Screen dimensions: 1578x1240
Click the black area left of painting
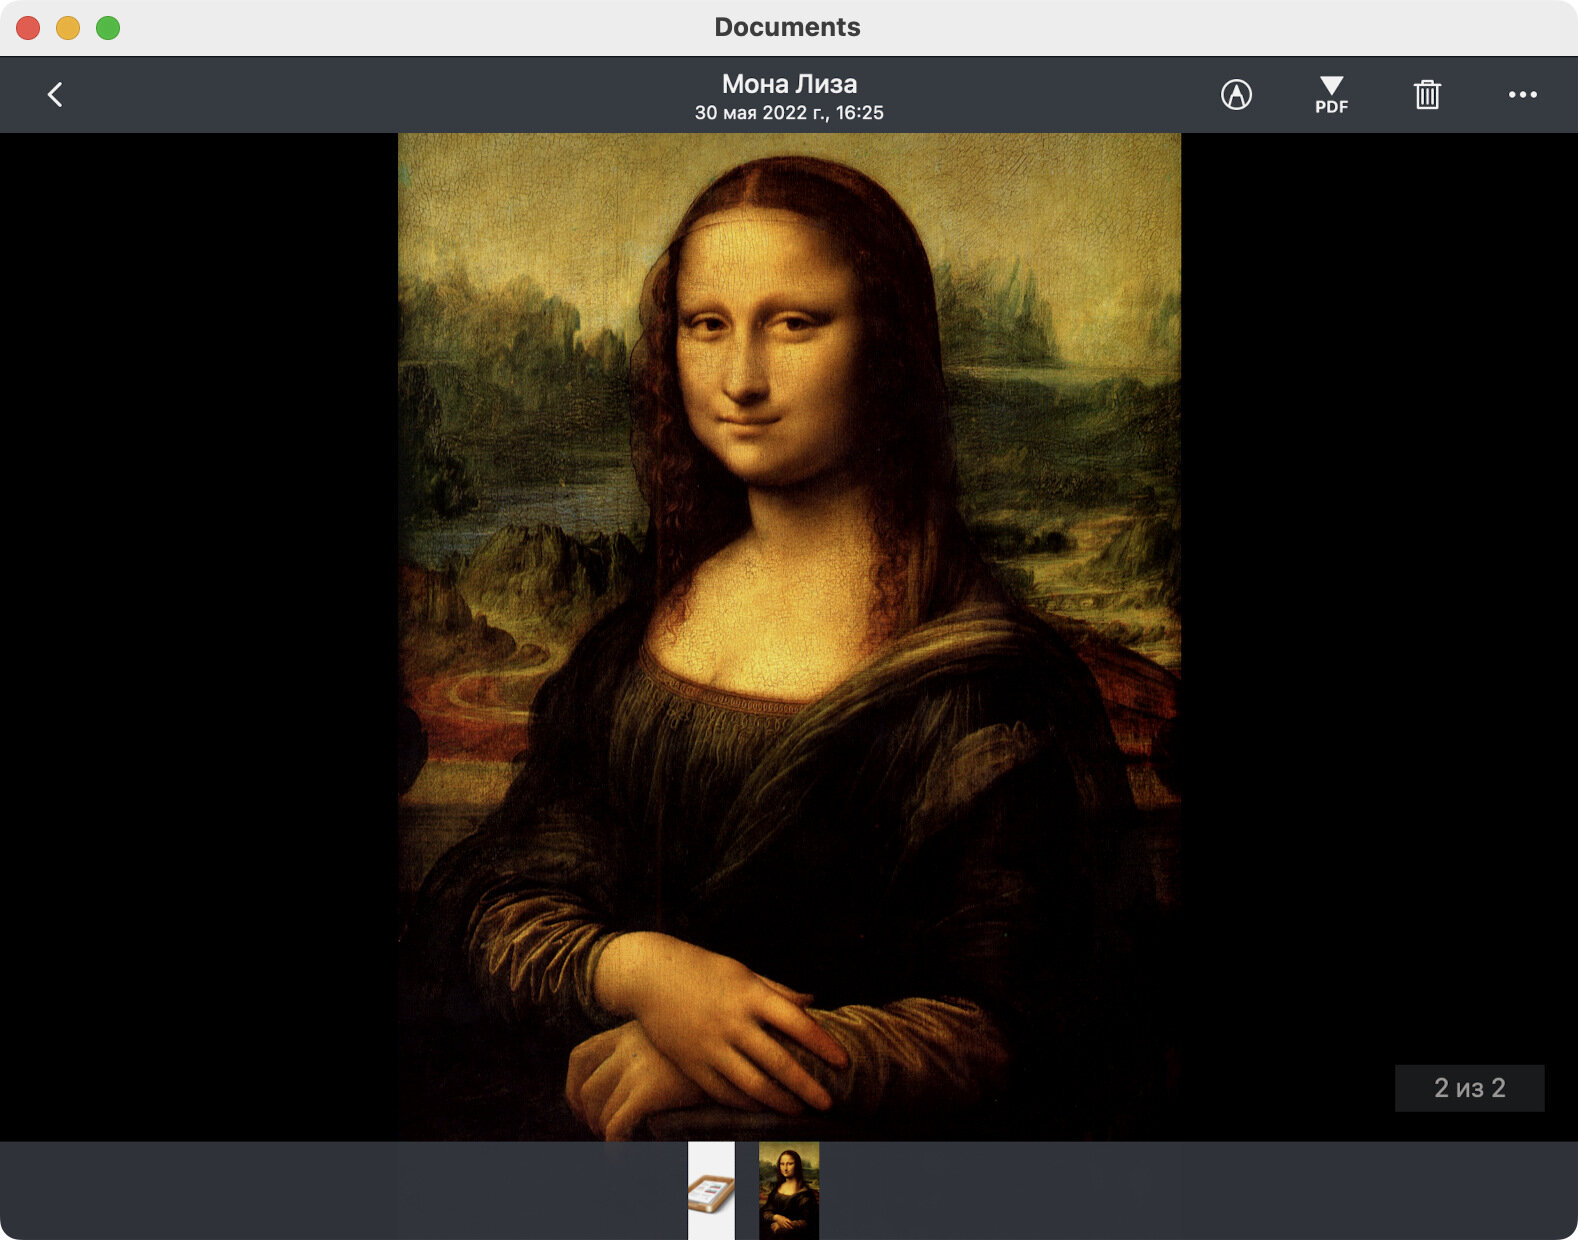tap(199, 637)
